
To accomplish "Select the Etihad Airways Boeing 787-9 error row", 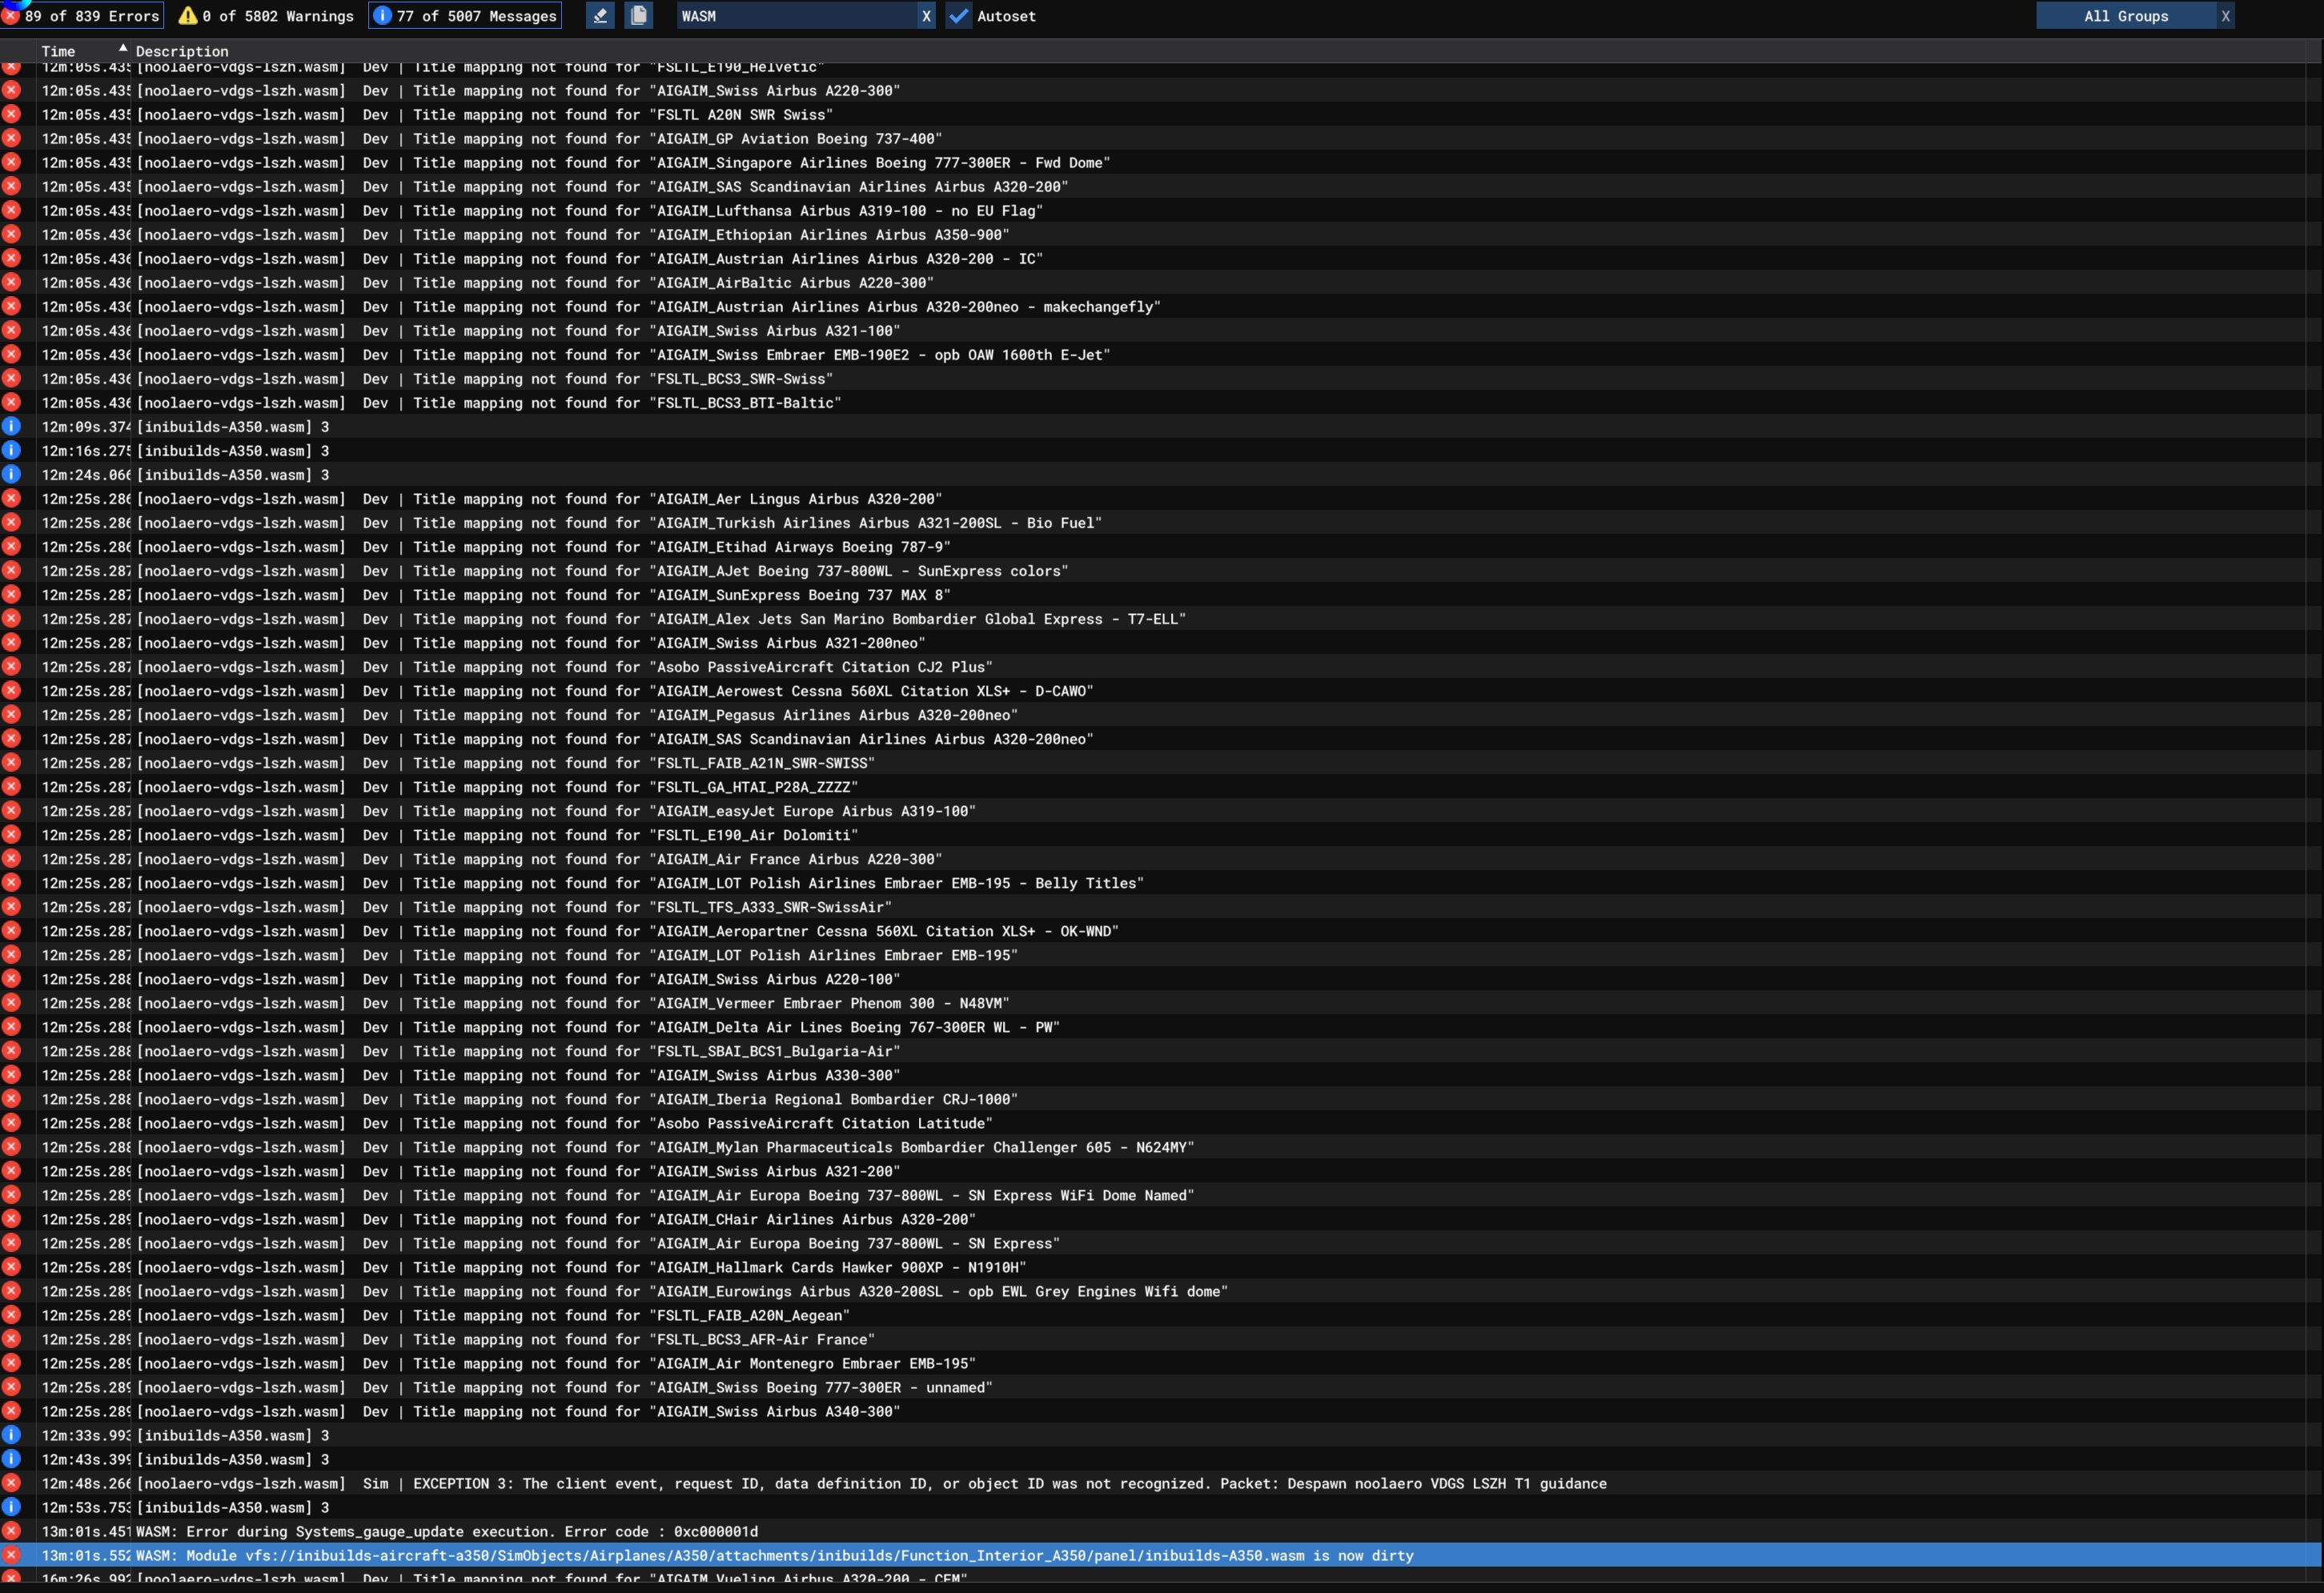I will (x=800, y=547).
